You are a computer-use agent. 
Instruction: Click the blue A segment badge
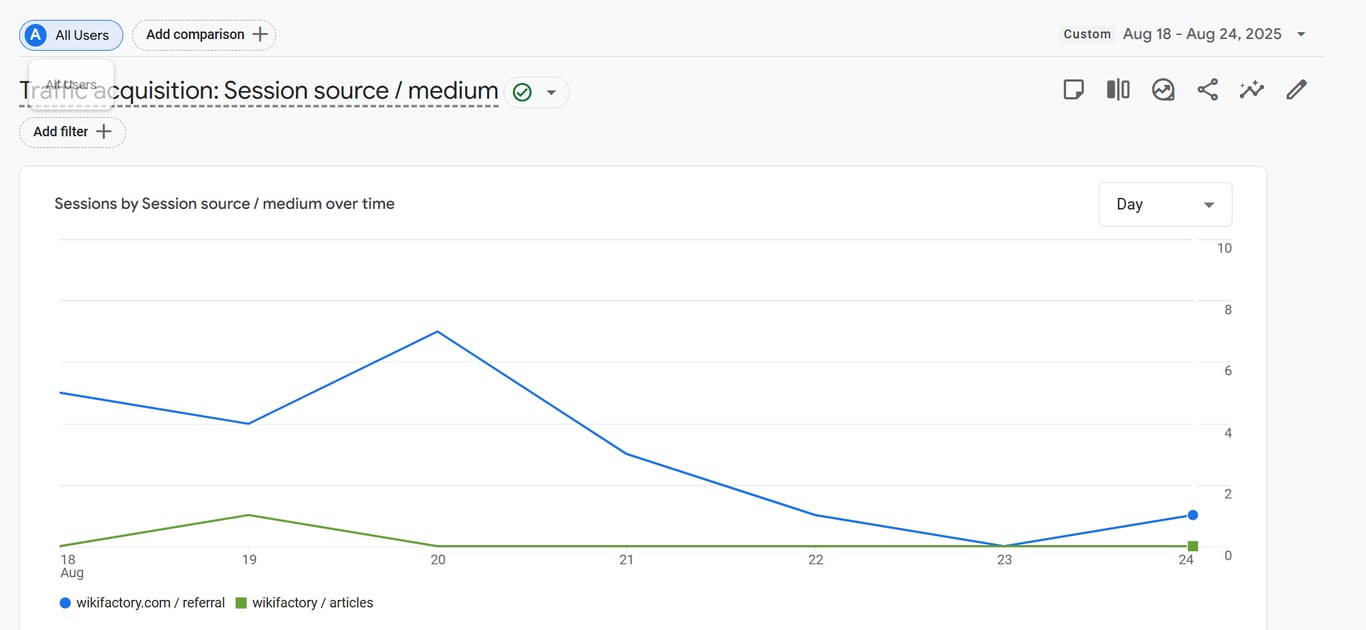(x=36, y=35)
